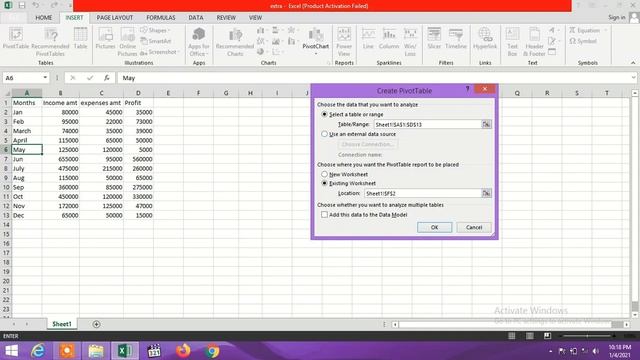Insert a Column sparkline
This screenshot has width=640, height=360.
389,39
